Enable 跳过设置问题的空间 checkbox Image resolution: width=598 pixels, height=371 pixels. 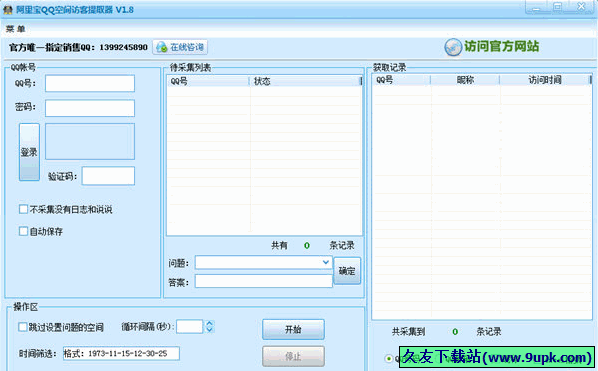coord(23,327)
